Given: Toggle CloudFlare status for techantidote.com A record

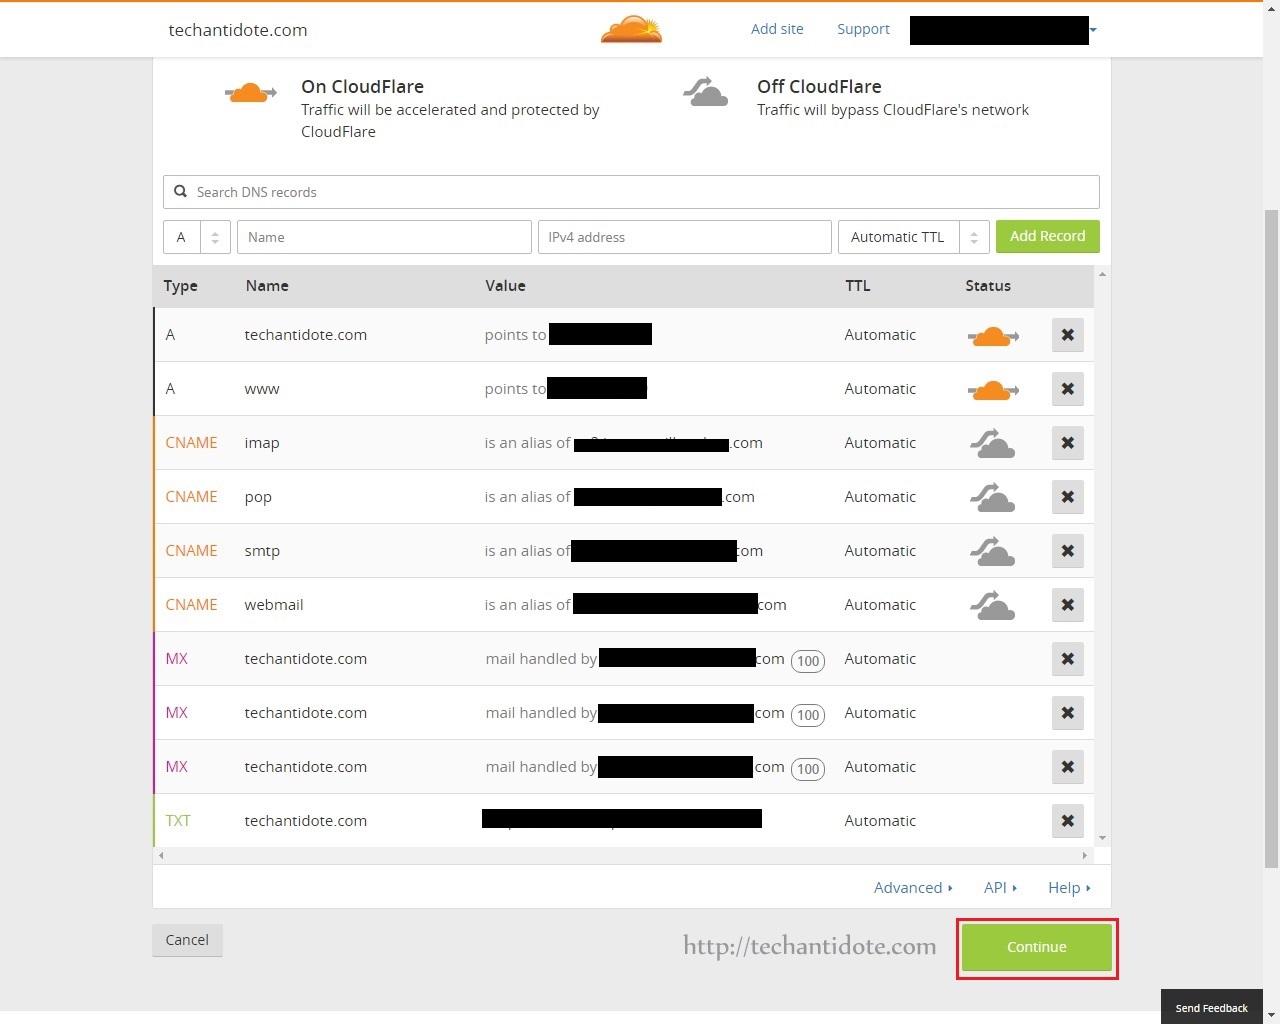Looking at the screenshot, I should 993,336.
